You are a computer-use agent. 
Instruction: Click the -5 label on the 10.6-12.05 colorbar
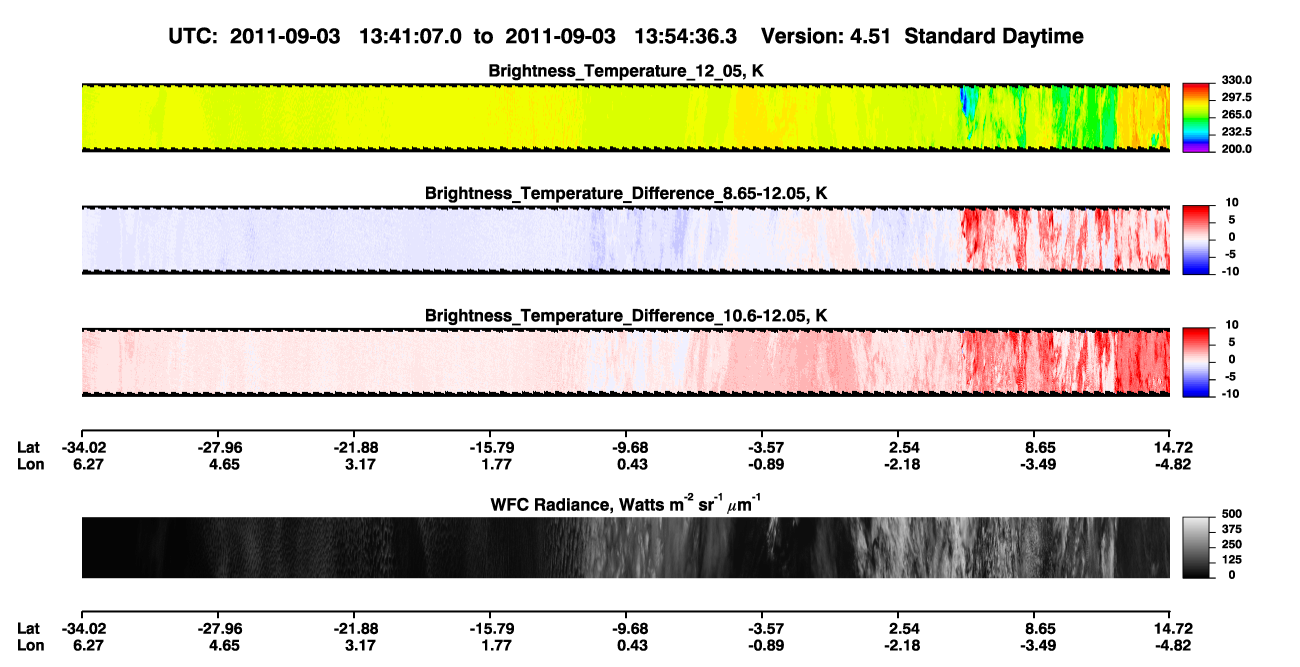click(x=1229, y=376)
